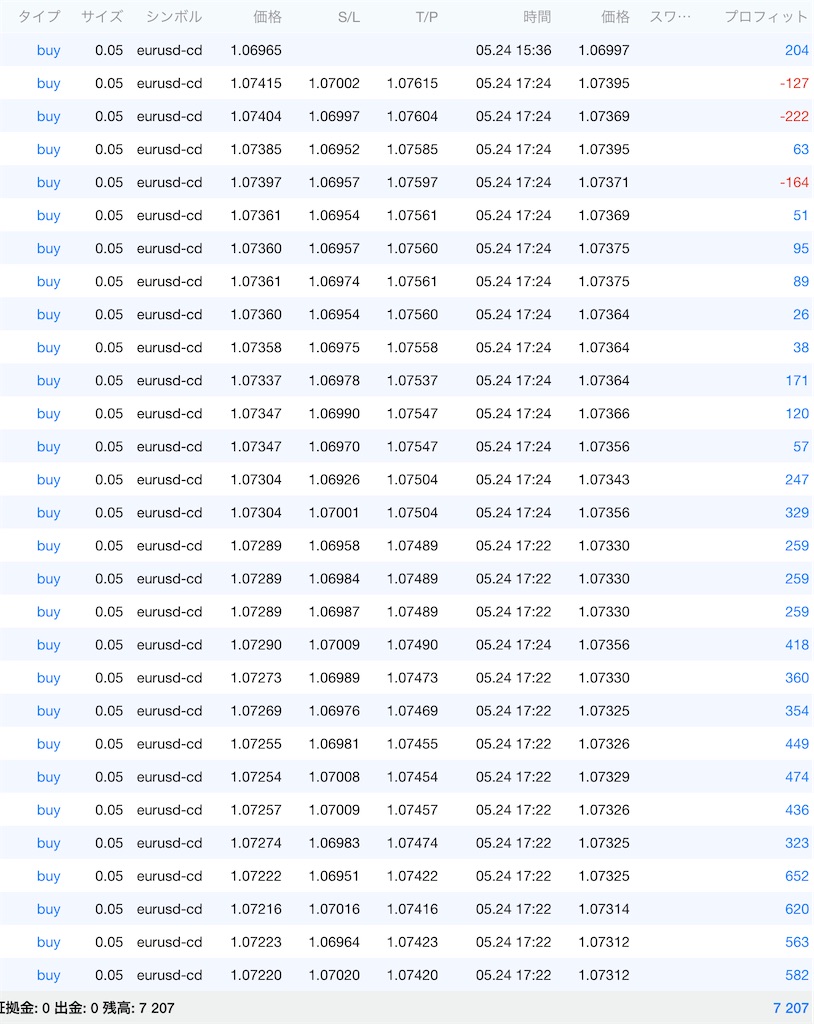This screenshot has height=1024, width=814.
Task: Select the buy label in the 582 profit row
Action: pyautogui.click(x=48, y=976)
